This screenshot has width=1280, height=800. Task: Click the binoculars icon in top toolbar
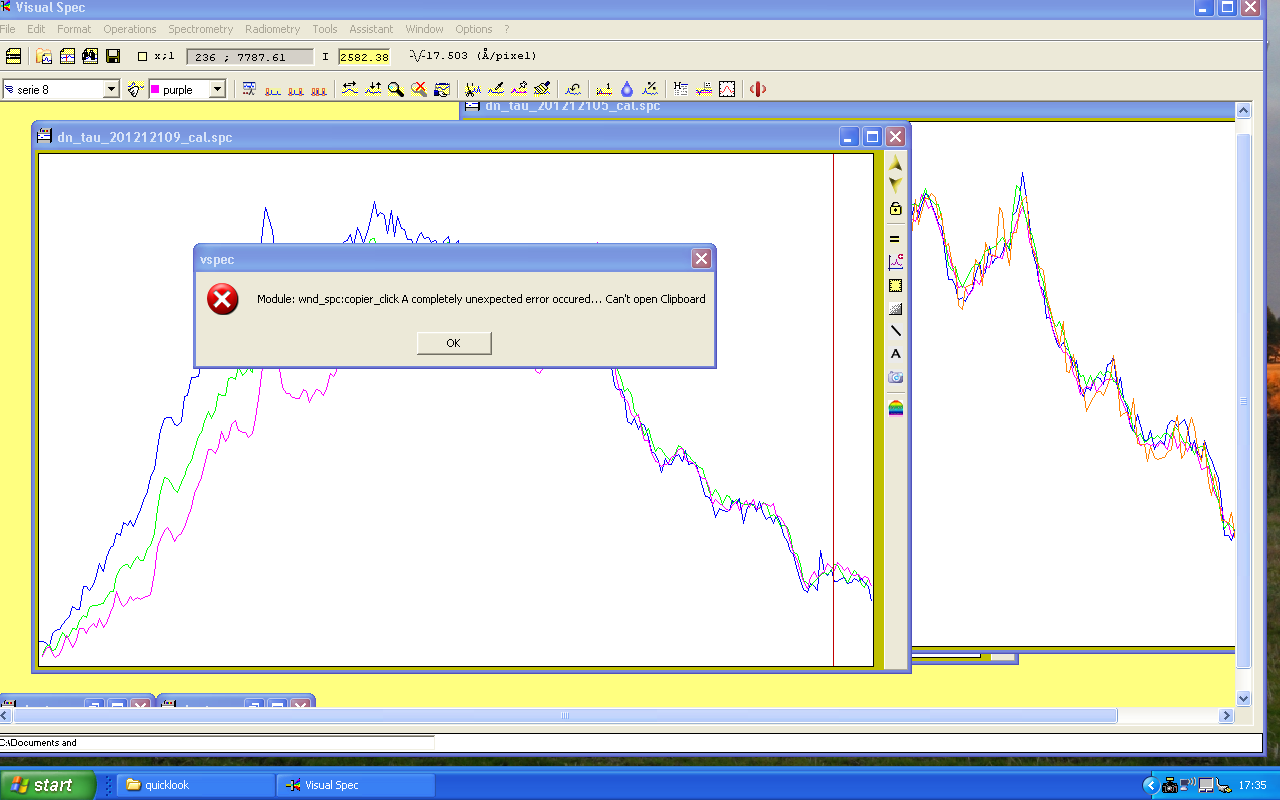pos(90,56)
